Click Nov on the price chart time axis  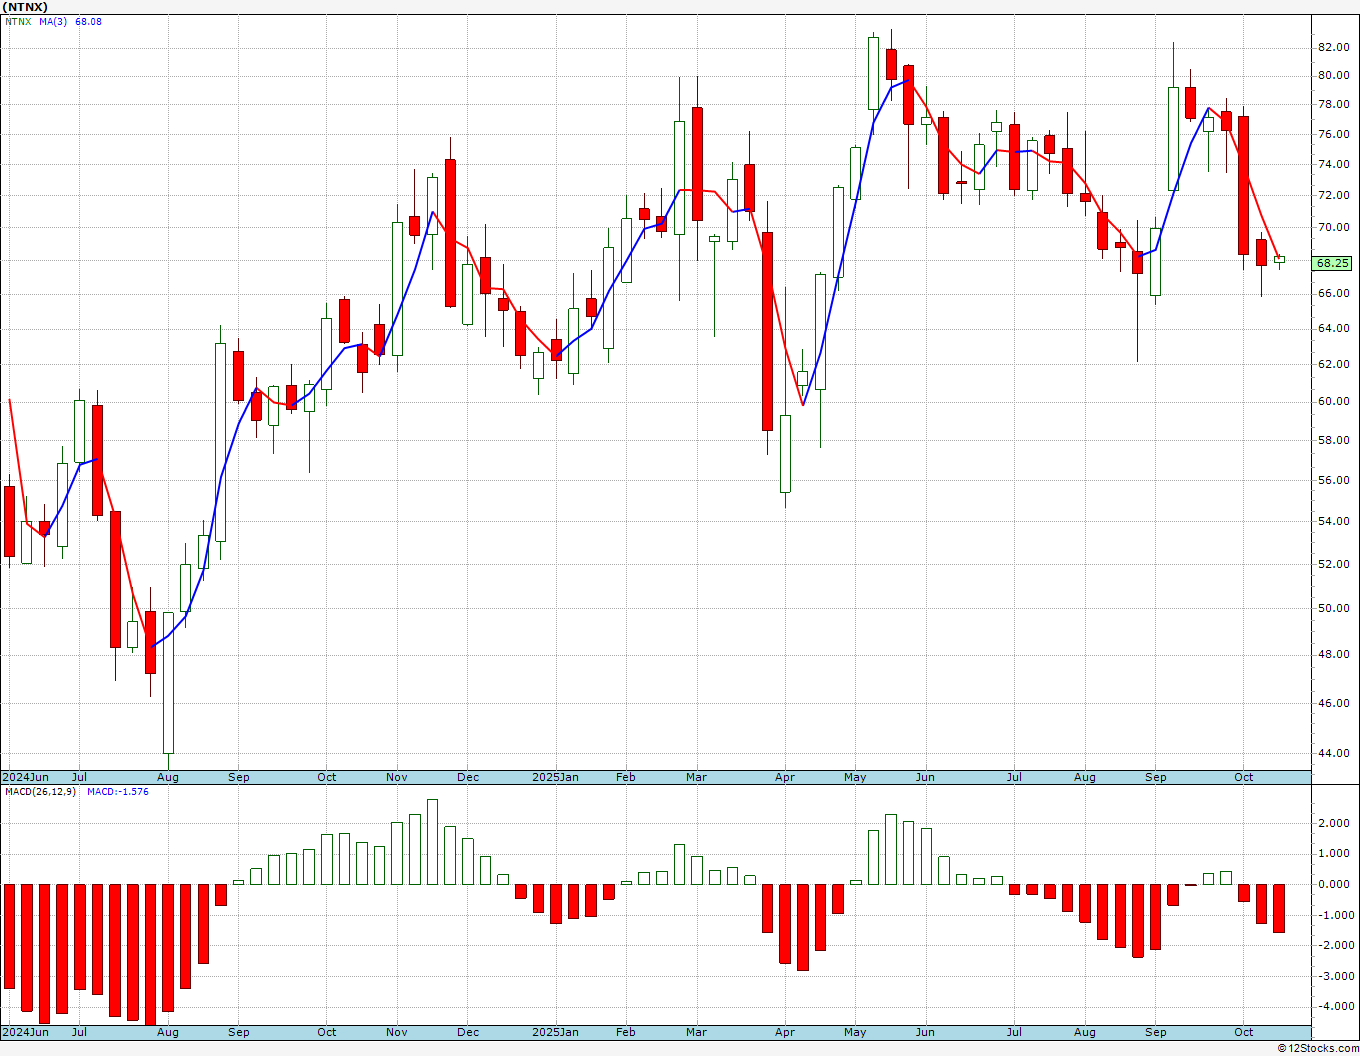pos(396,777)
